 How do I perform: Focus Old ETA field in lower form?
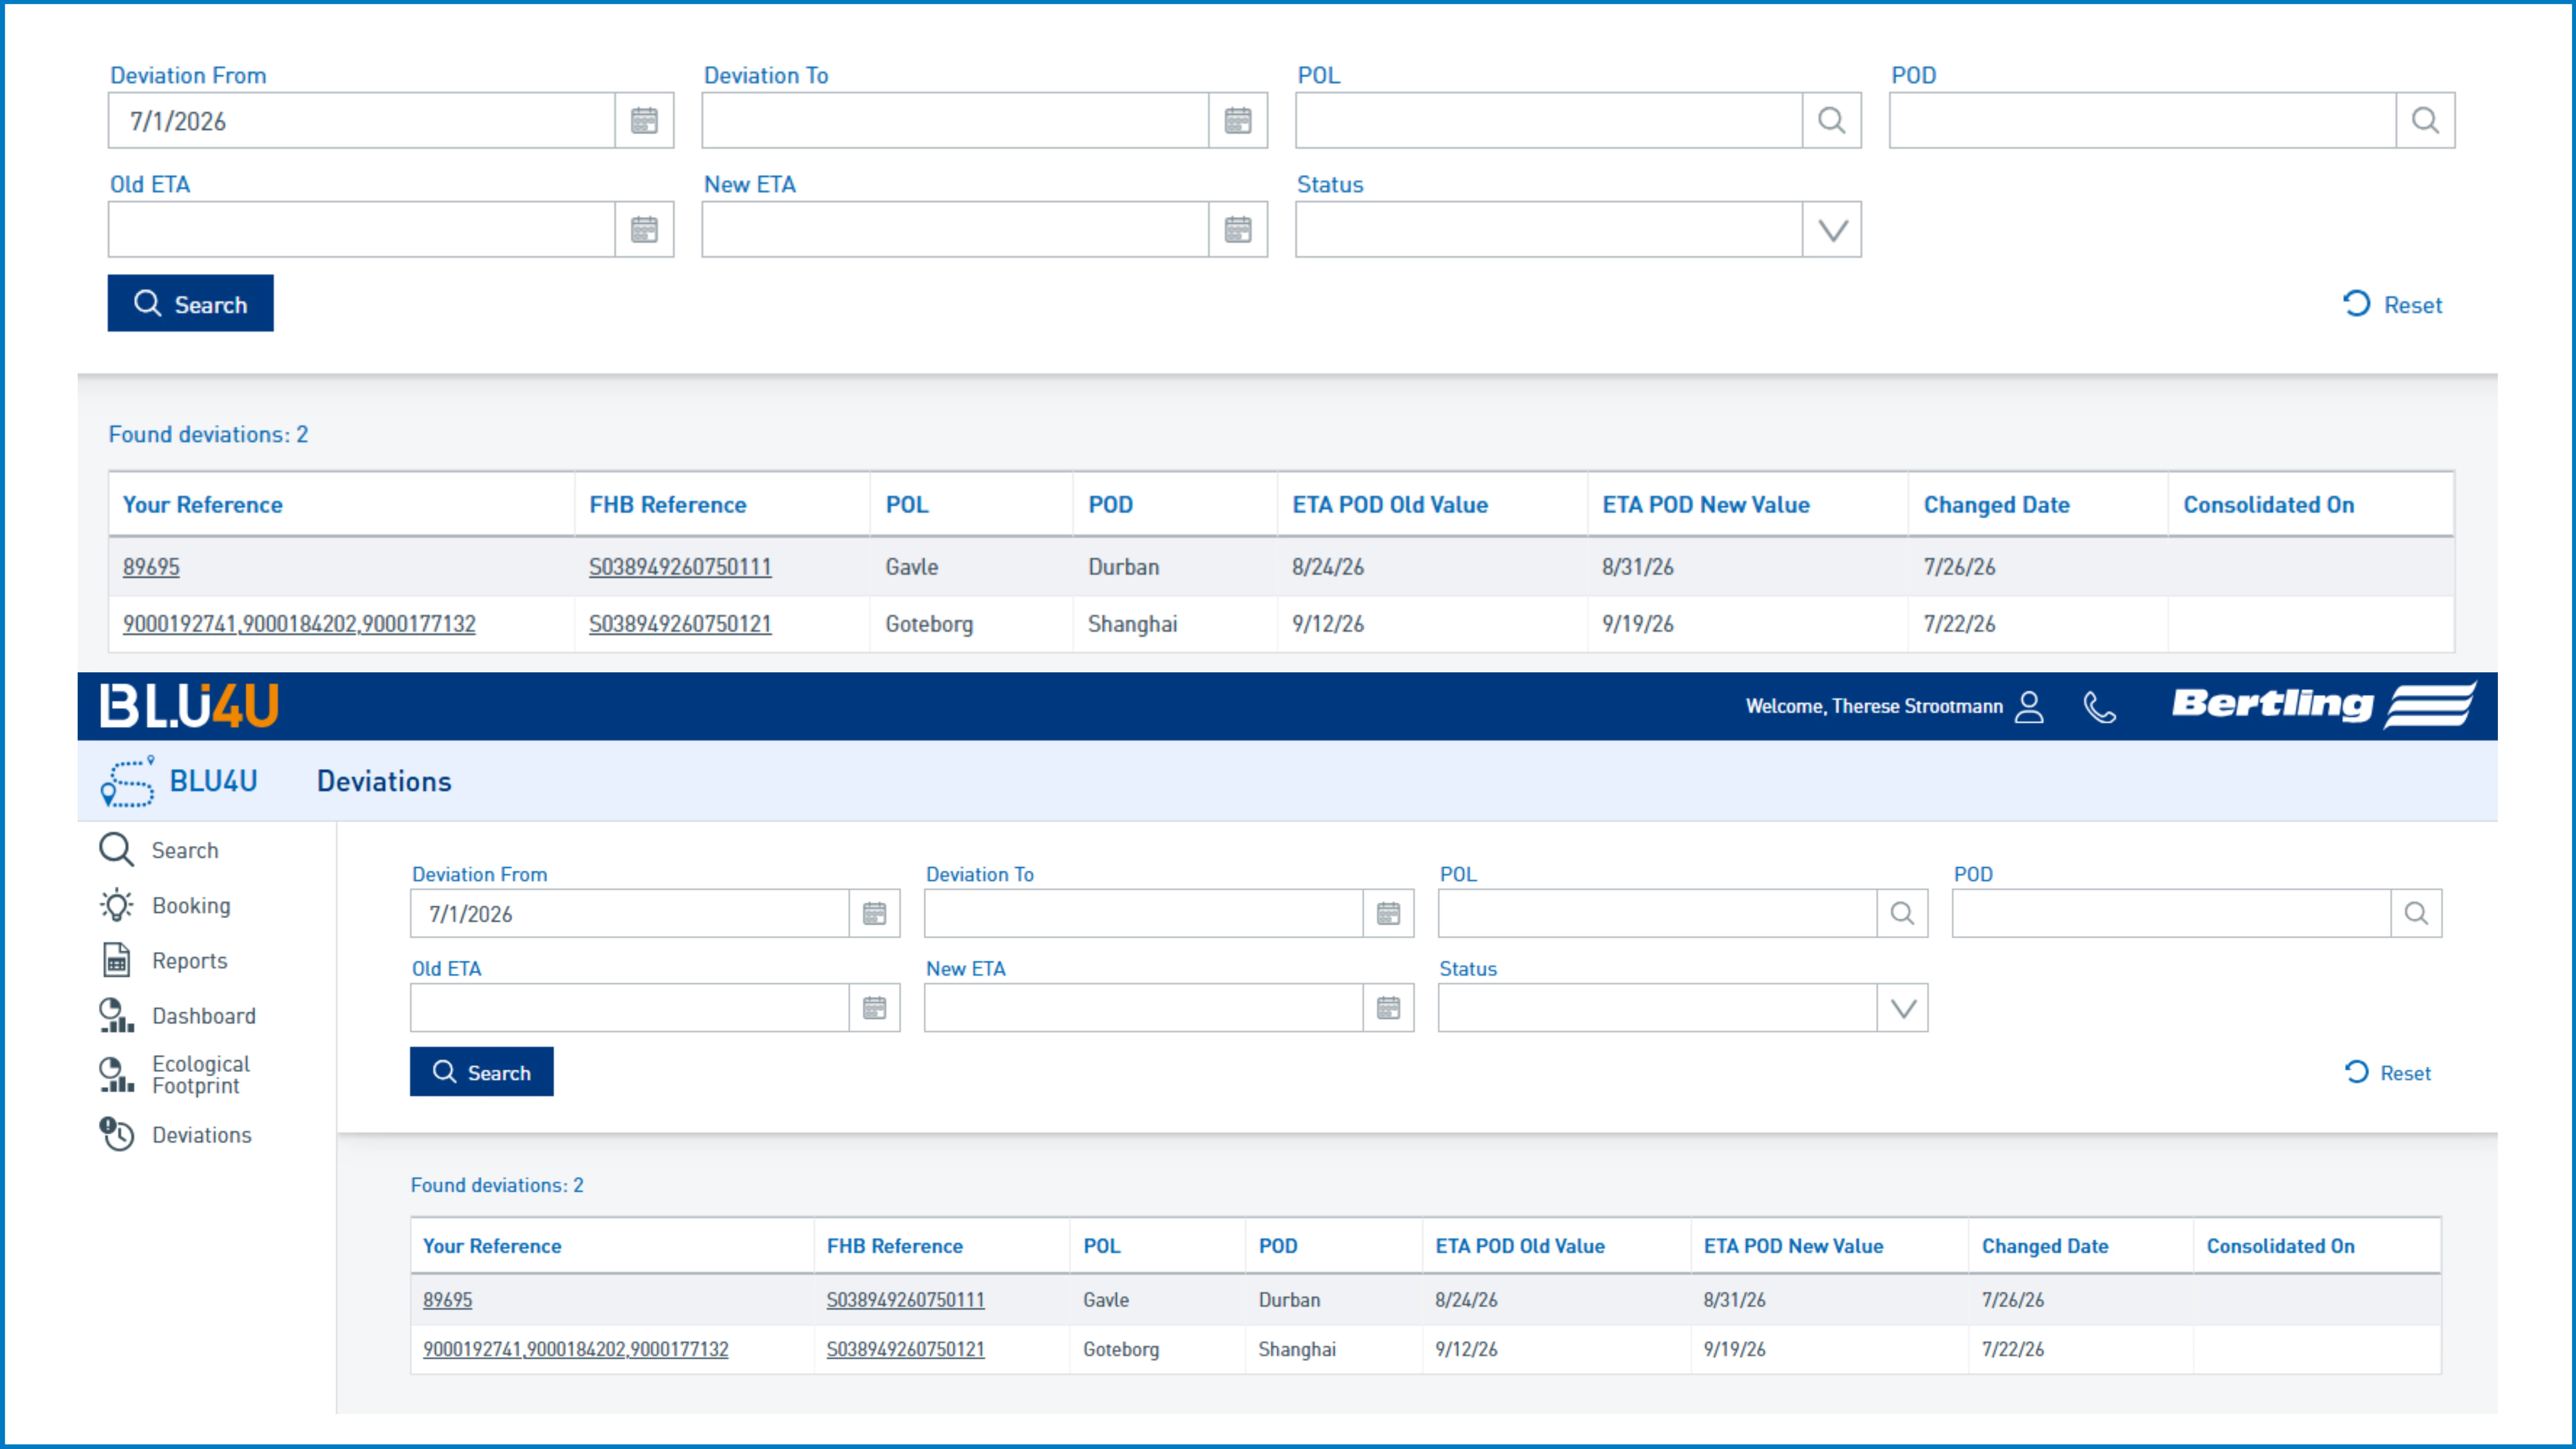630,1008
